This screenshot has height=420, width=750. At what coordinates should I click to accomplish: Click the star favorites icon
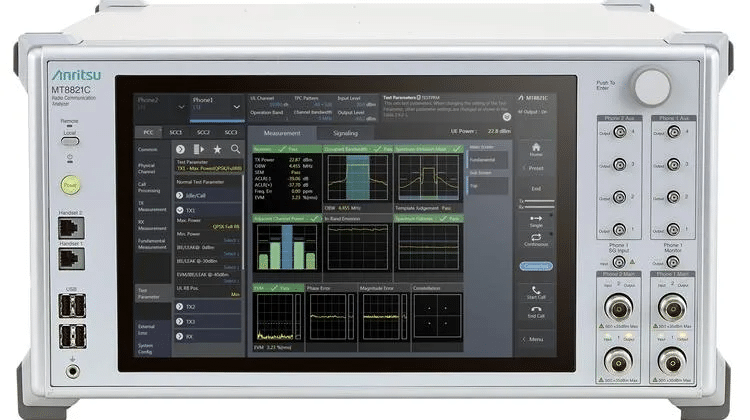click(x=217, y=149)
